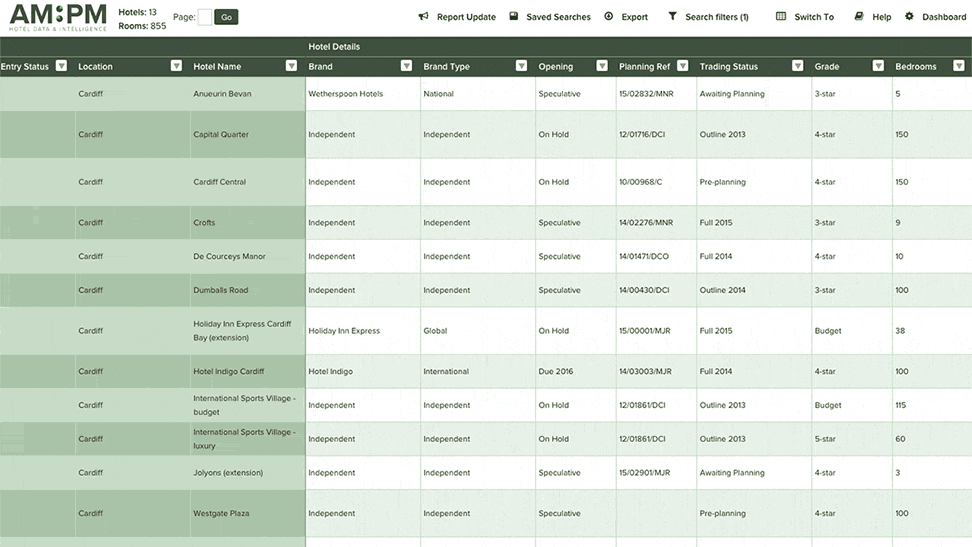Open the Trading Status column filter dropdown
972x547 pixels.
click(x=798, y=66)
